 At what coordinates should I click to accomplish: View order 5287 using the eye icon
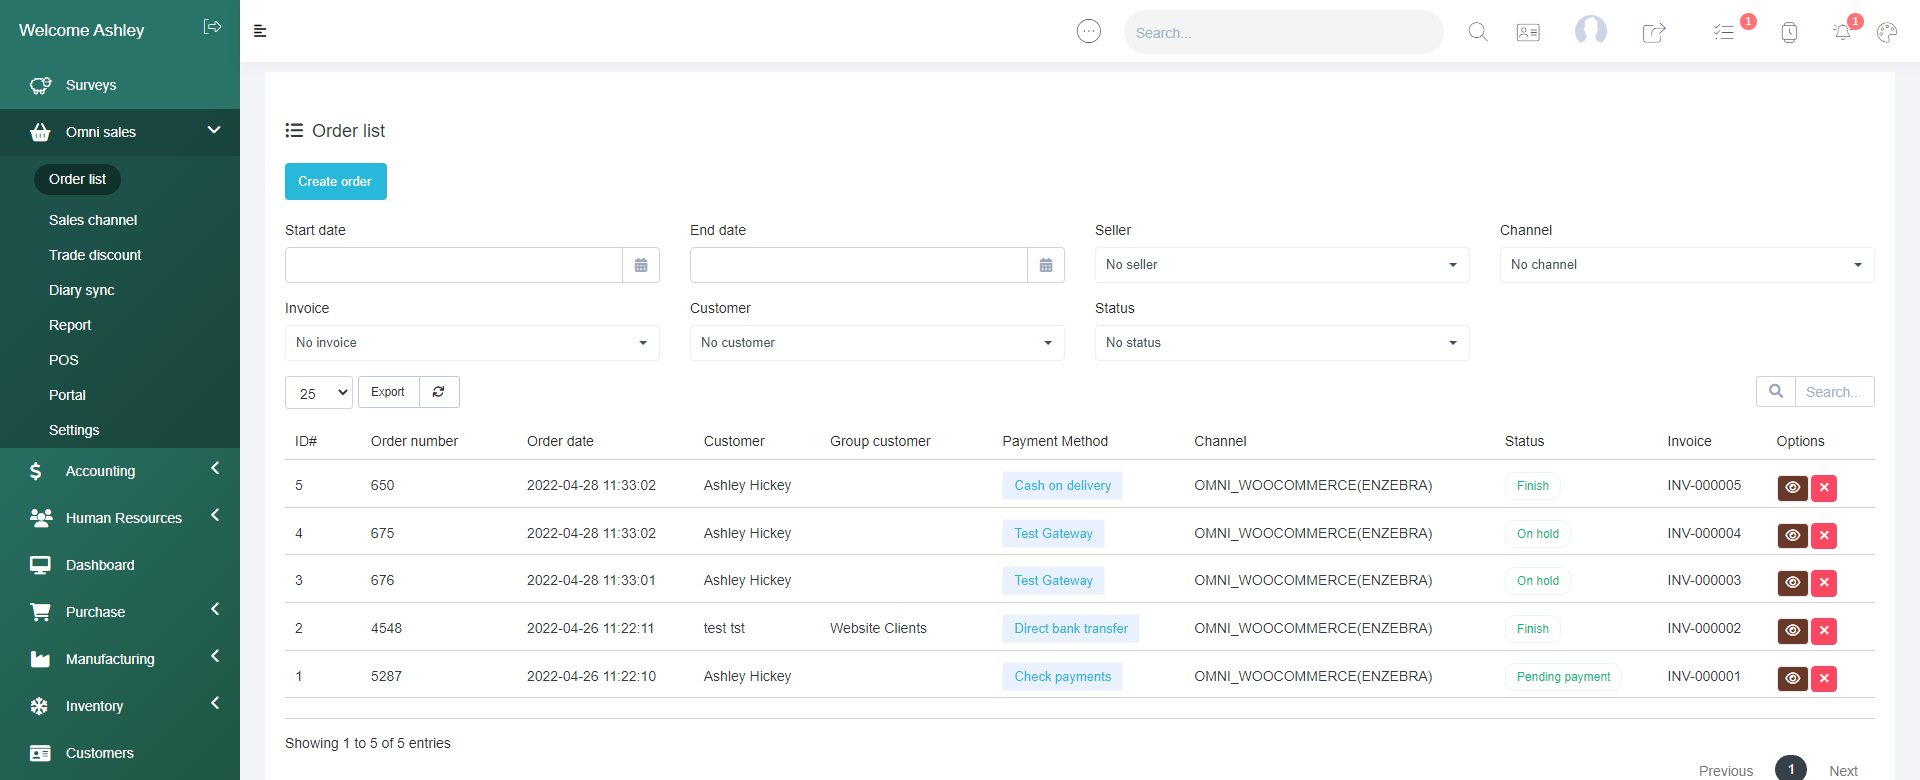tap(1792, 679)
